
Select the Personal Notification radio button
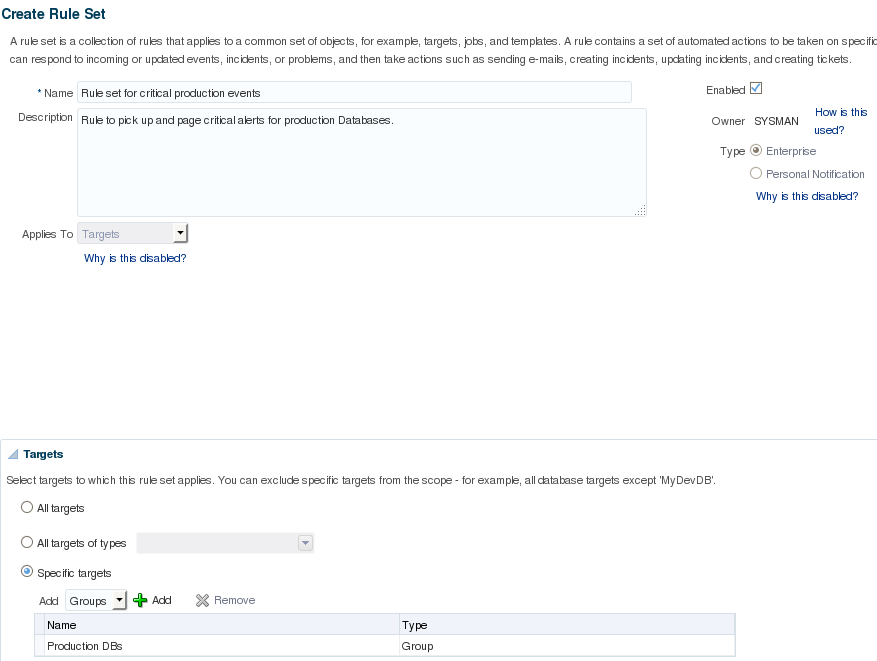coord(756,173)
